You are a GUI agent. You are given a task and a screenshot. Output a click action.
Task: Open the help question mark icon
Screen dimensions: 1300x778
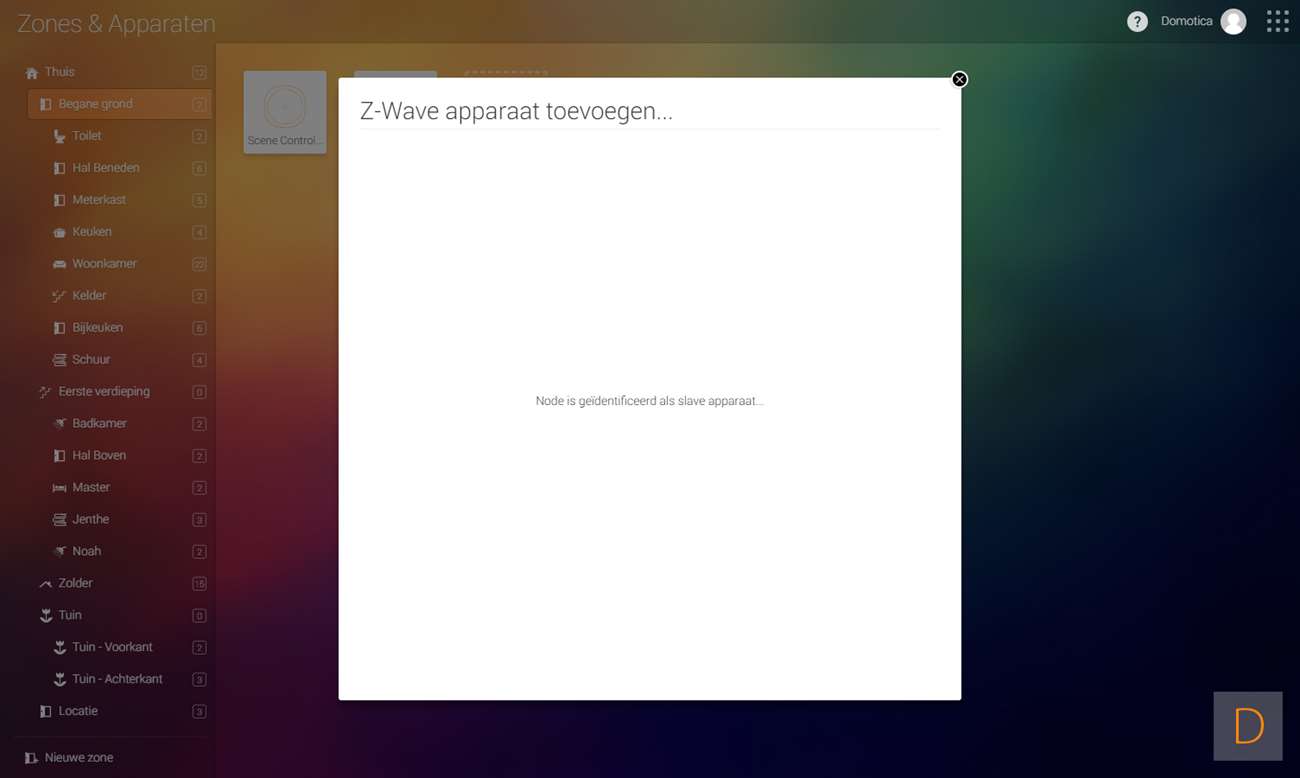pos(1137,22)
